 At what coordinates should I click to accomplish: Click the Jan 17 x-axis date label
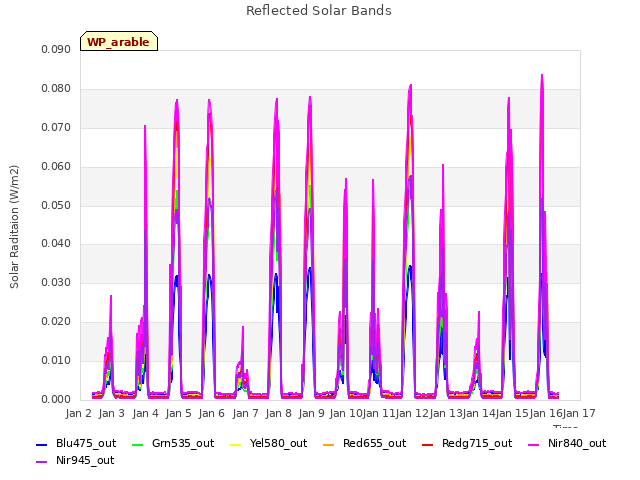(579, 413)
